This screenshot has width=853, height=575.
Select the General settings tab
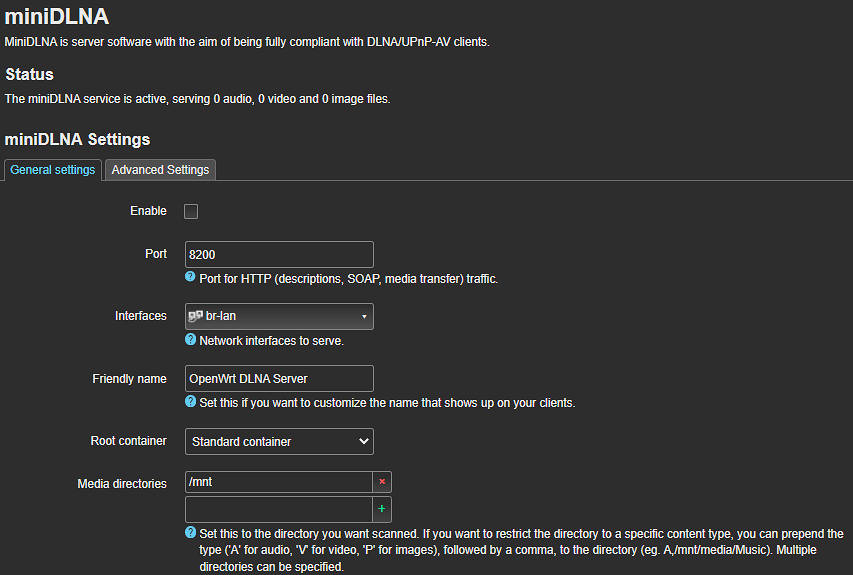tap(53, 170)
